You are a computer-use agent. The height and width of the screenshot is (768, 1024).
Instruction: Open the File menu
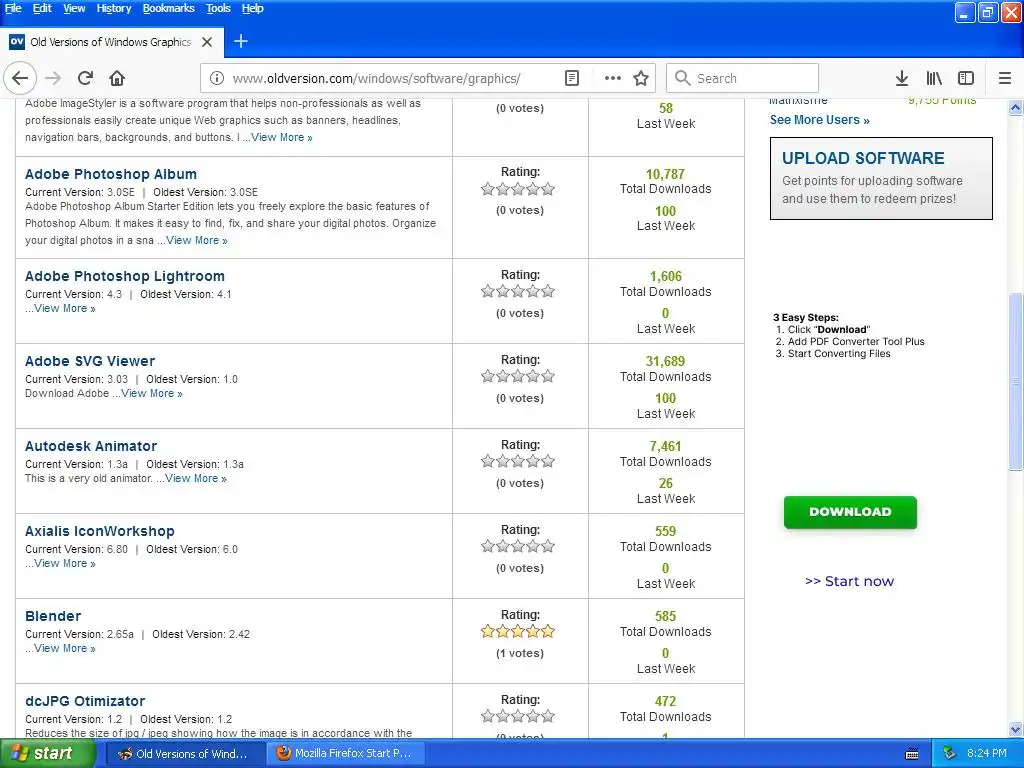(13, 8)
